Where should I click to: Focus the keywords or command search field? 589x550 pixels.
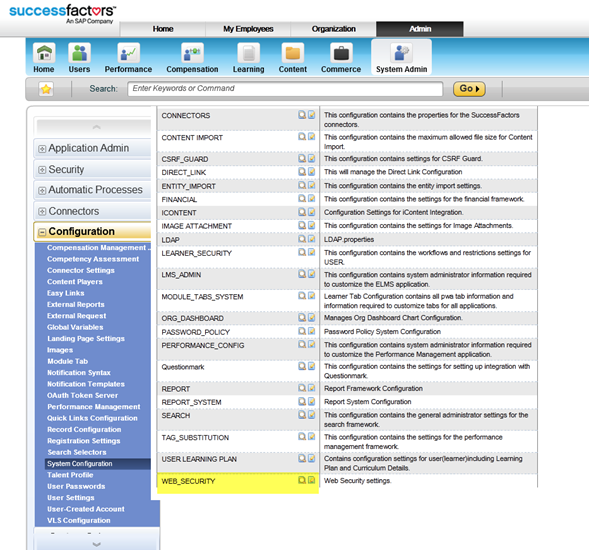coord(285,89)
